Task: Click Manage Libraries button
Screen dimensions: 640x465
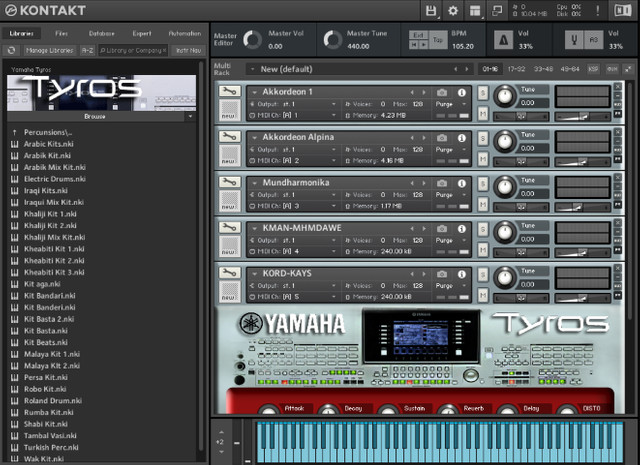Action: click(49, 50)
